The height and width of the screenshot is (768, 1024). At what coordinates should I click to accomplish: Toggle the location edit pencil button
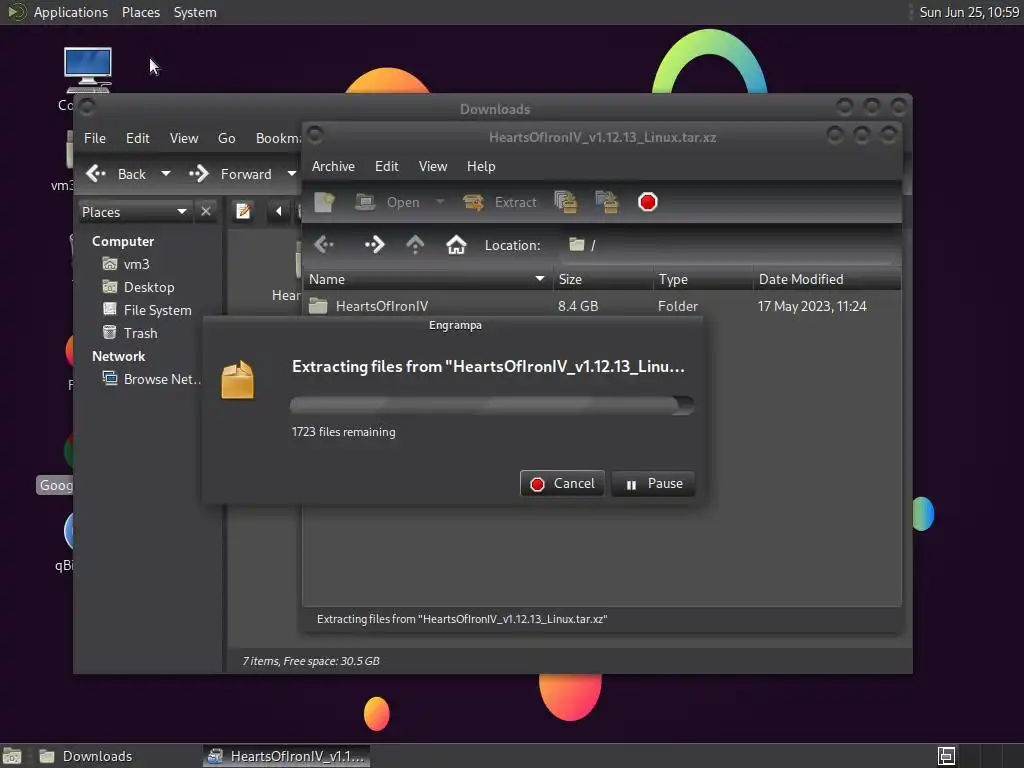point(244,211)
